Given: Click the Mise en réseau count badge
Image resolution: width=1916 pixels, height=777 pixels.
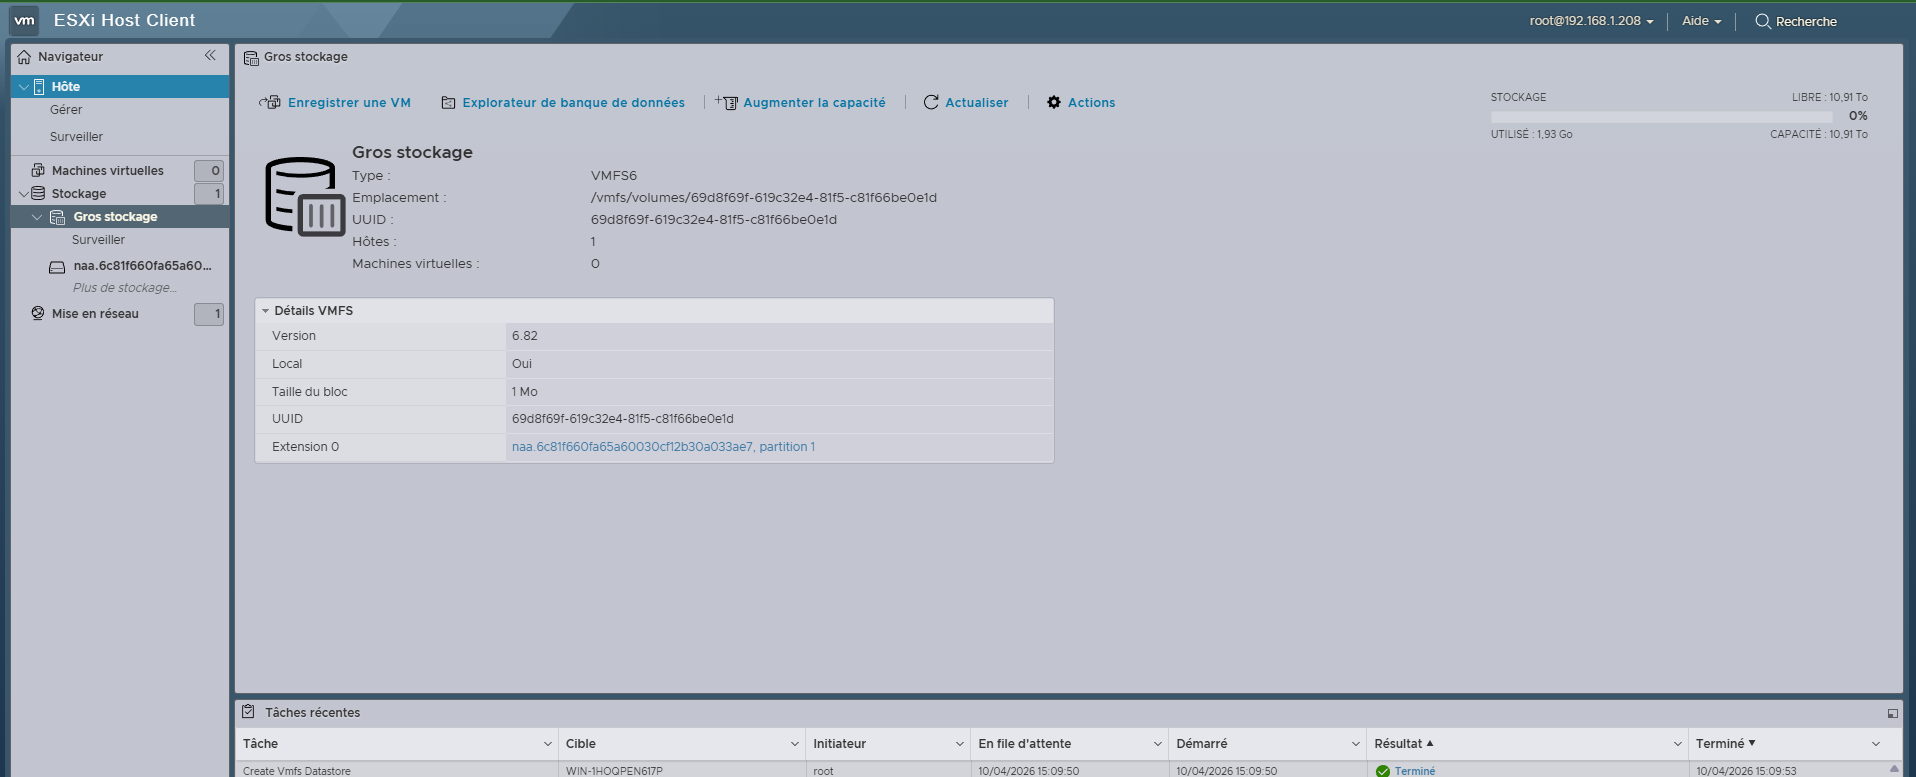Looking at the screenshot, I should click(209, 314).
